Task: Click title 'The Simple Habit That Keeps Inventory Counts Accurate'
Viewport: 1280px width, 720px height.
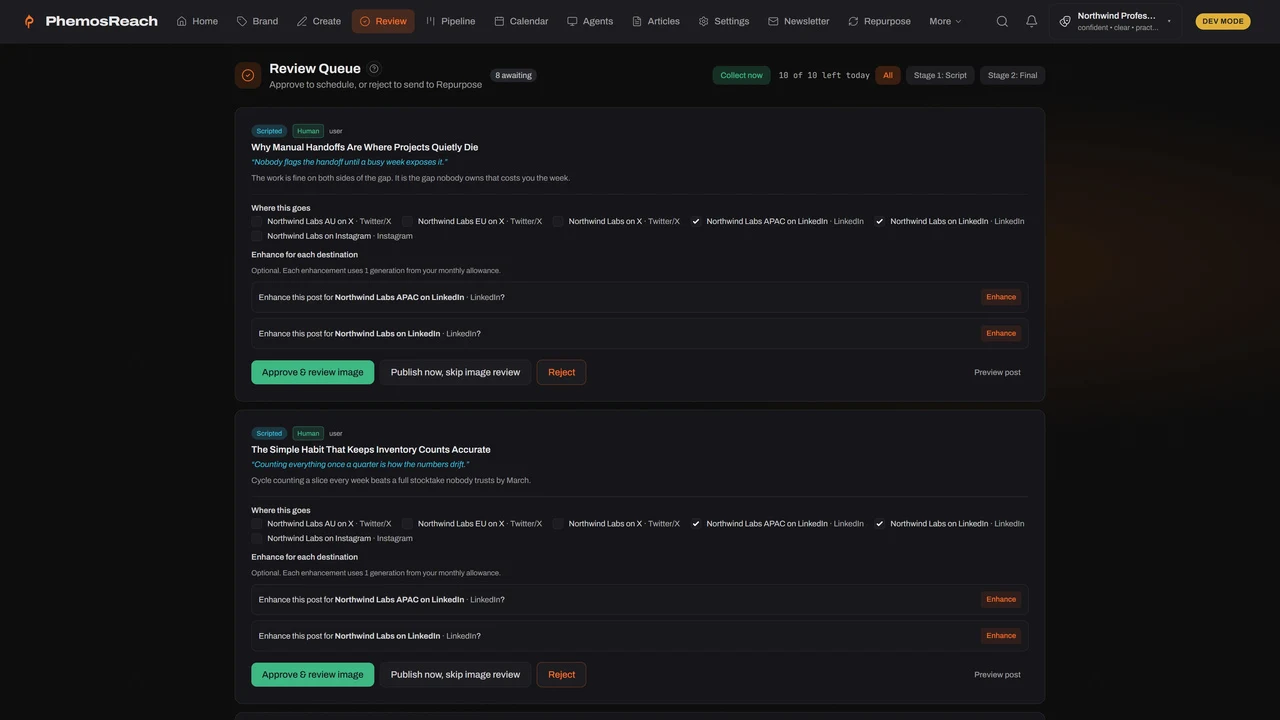Action: (371, 449)
